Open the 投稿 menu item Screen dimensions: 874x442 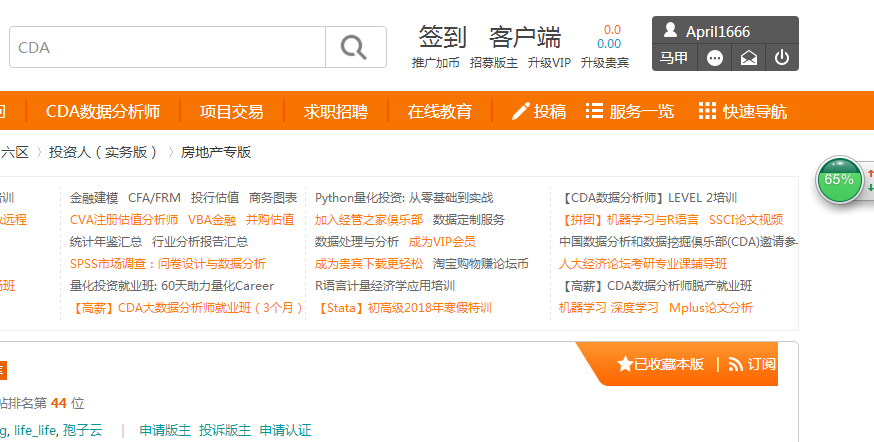pyautogui.click(x=550, y=111)
